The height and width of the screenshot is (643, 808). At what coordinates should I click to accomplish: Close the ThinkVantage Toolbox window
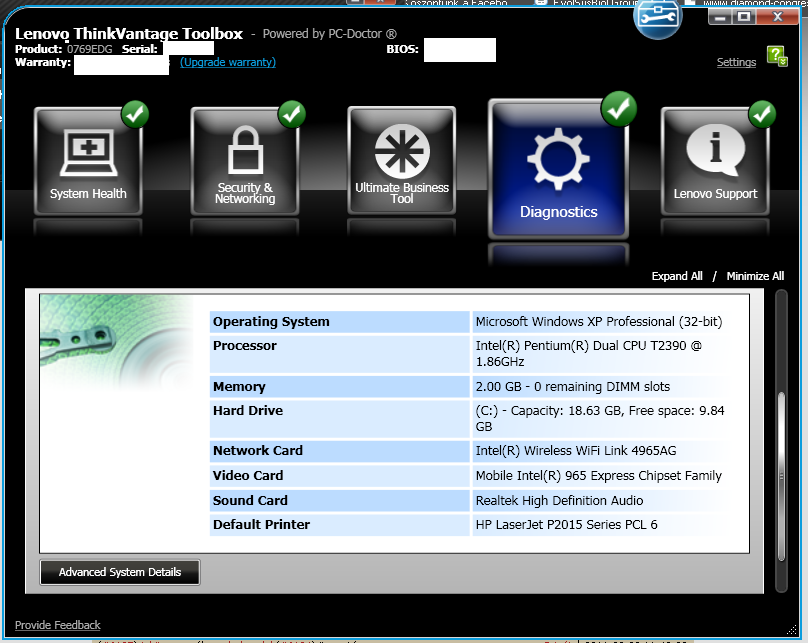click(x=778, y=17)
